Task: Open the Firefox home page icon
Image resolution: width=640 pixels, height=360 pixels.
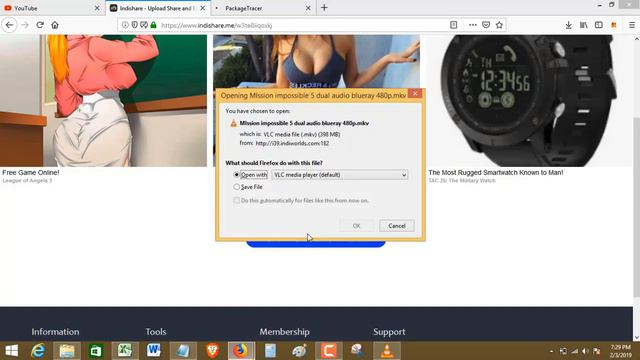Action: click(x=55, y=25)
